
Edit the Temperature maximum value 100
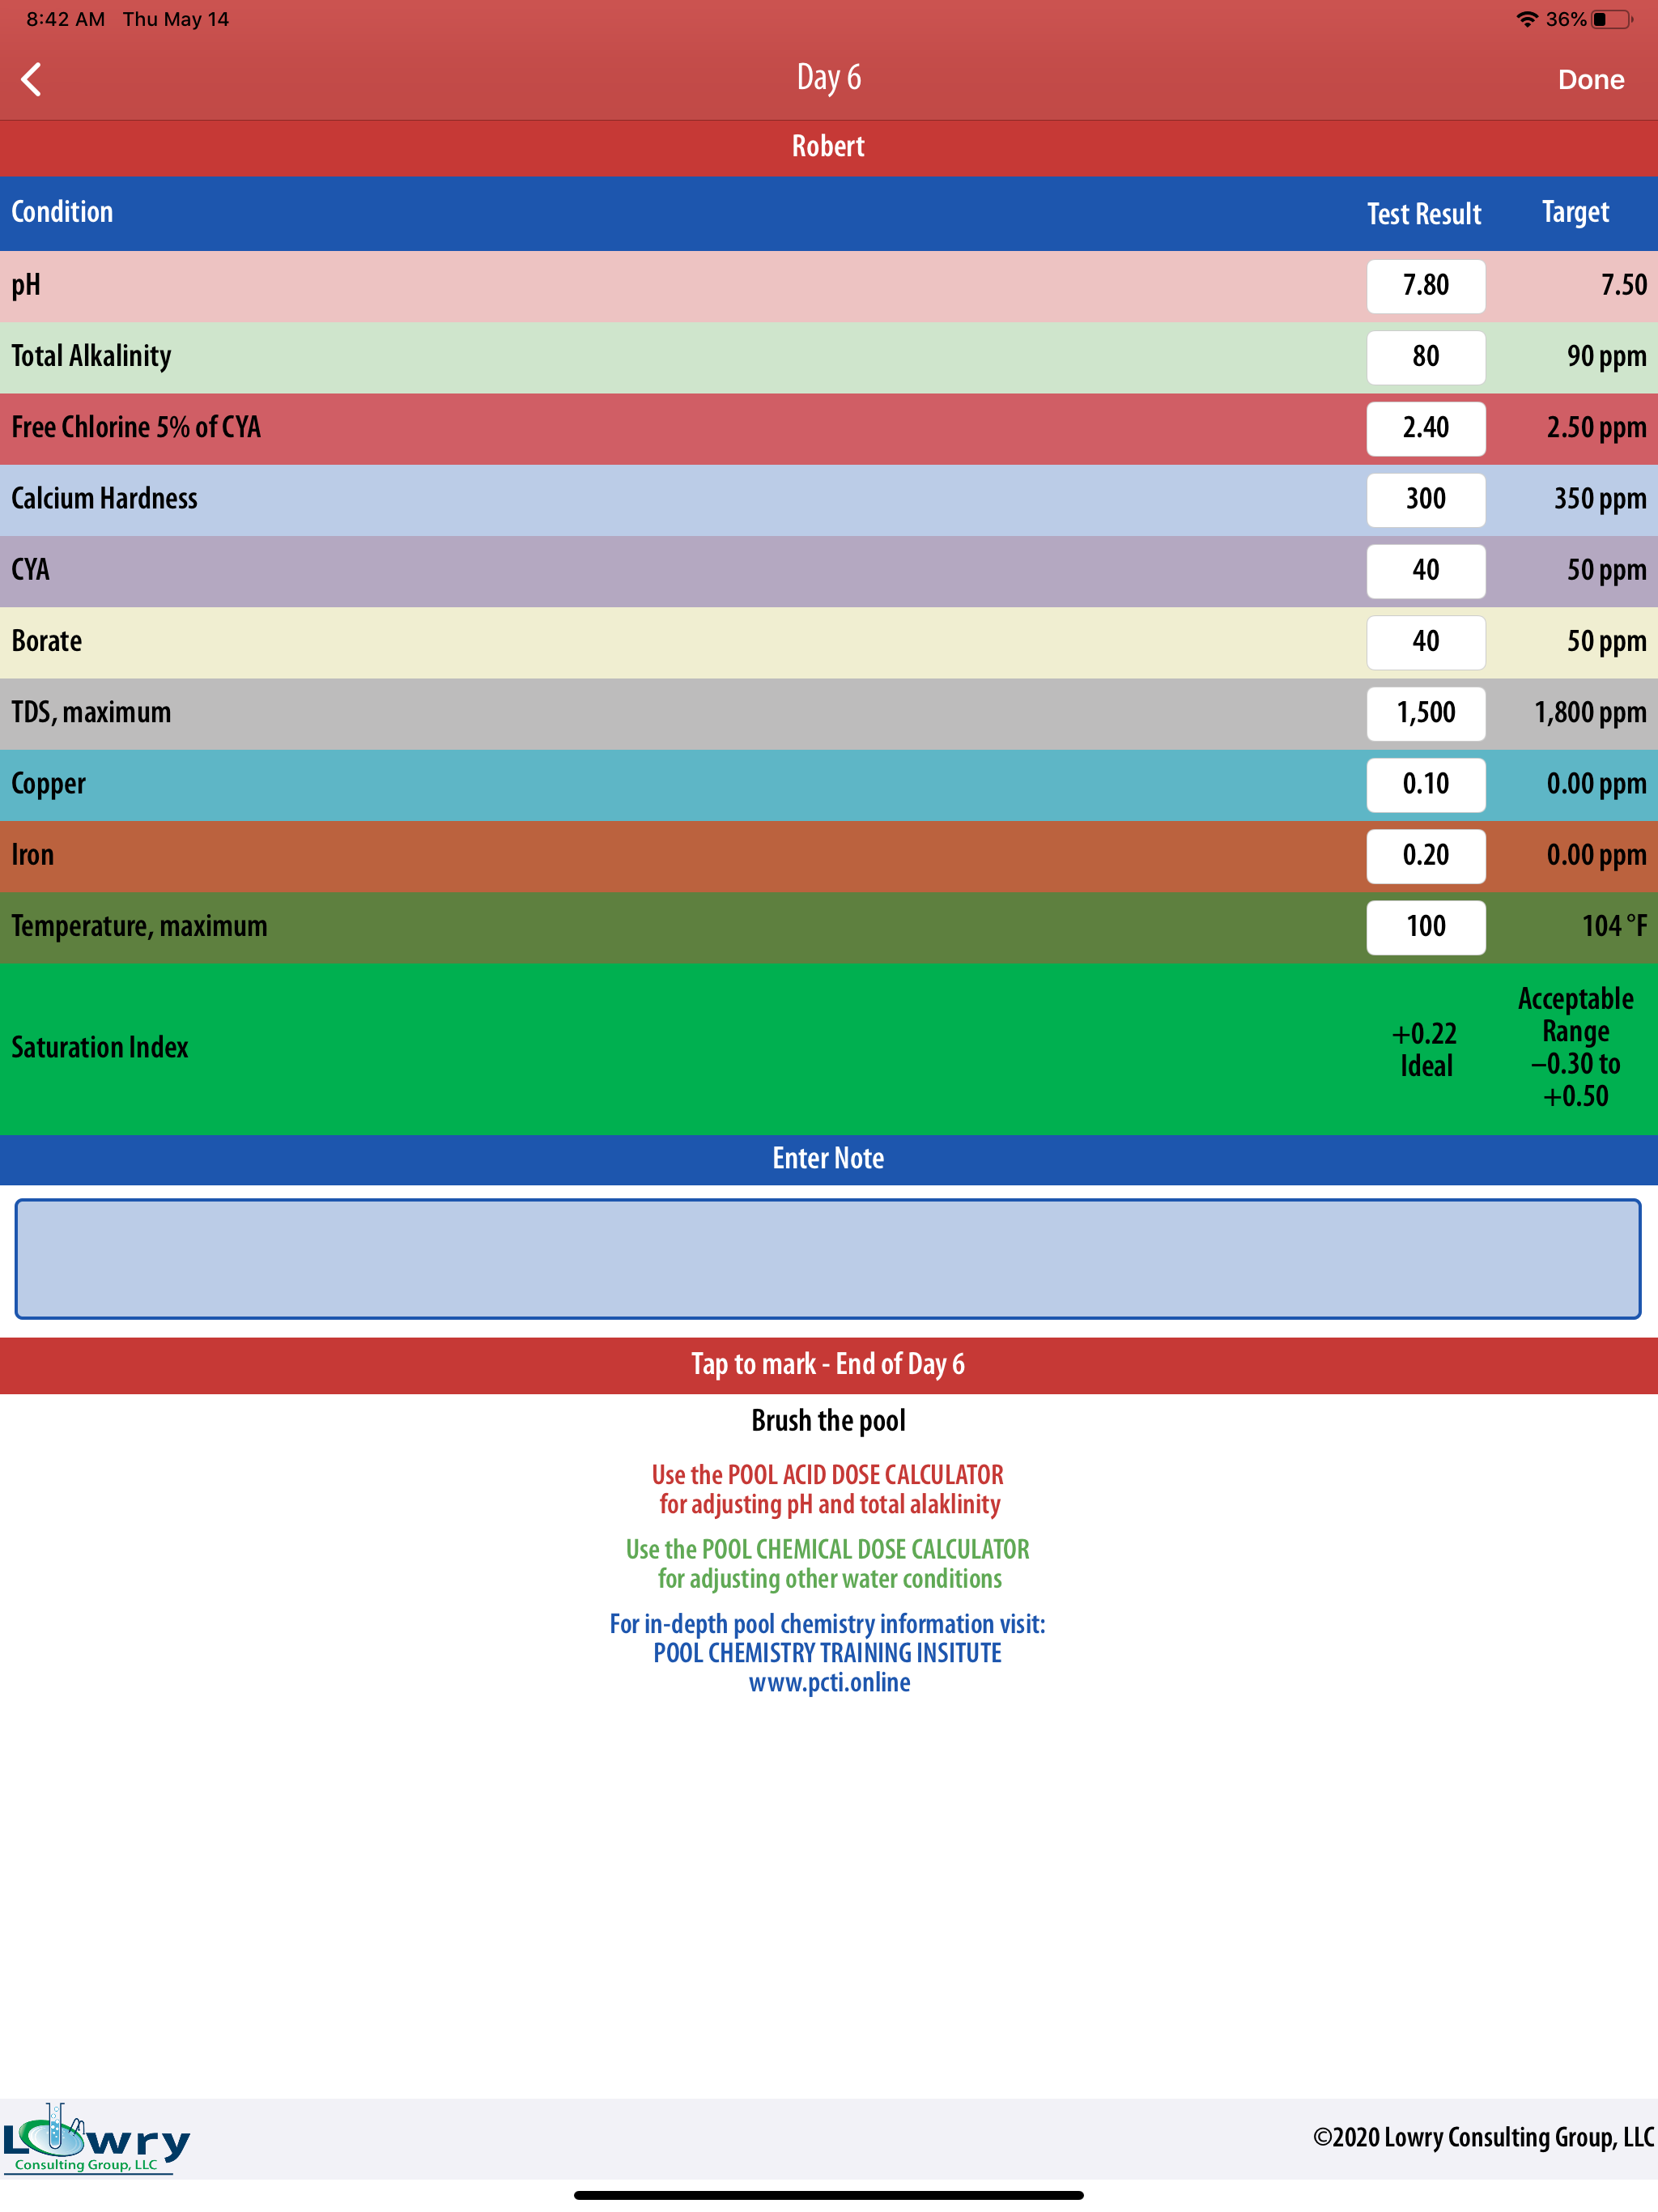(1426, 927)
